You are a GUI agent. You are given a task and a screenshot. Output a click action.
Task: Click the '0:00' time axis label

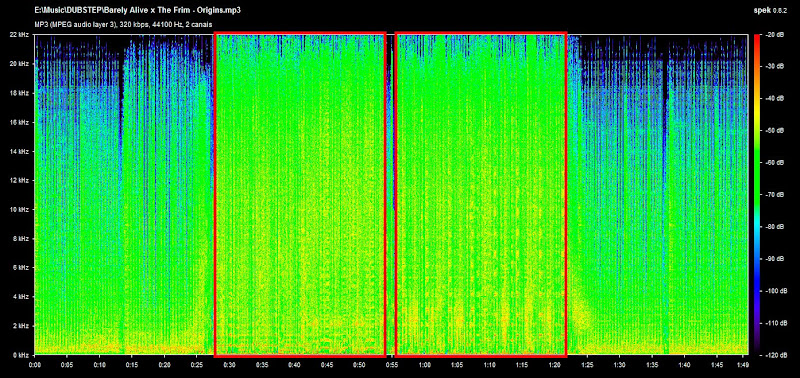[x=35, y=365]
